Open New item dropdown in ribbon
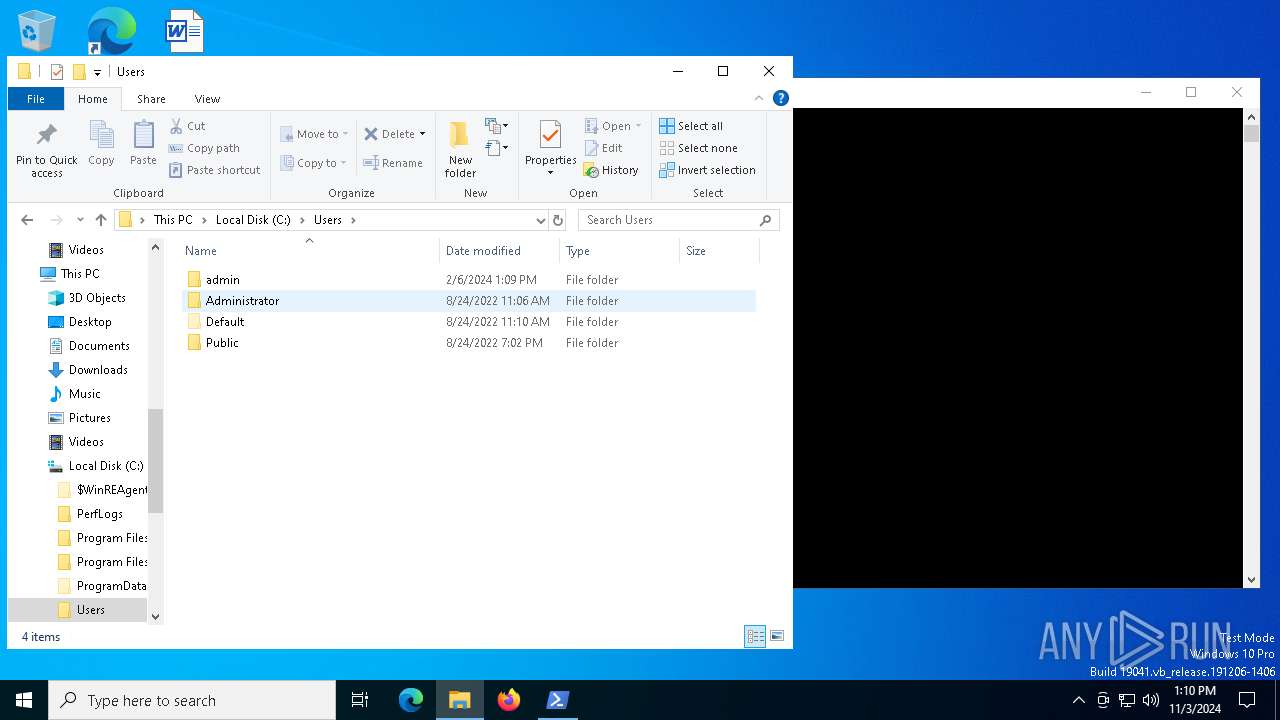Screen dimensions: 1280x720 coord(497,126)
